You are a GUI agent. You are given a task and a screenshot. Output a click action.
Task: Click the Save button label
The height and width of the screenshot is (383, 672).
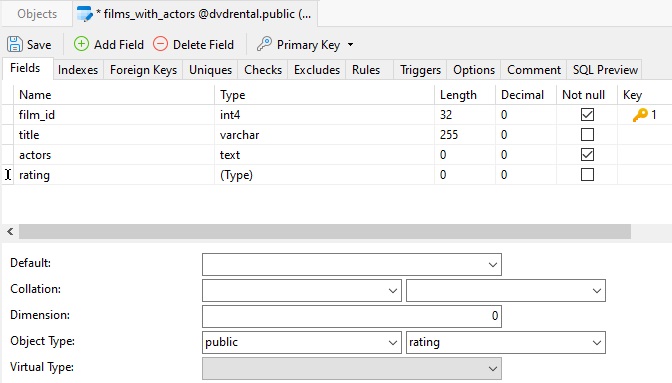pos(39,45)
